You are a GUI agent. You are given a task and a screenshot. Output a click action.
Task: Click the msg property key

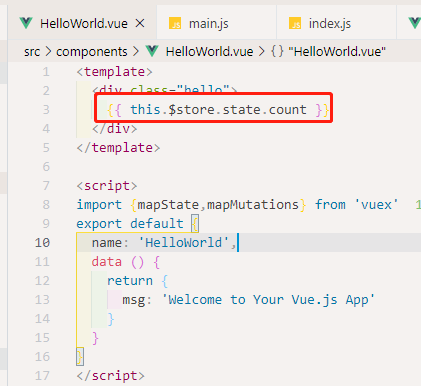pyautogui.click(x=133, y=300)
